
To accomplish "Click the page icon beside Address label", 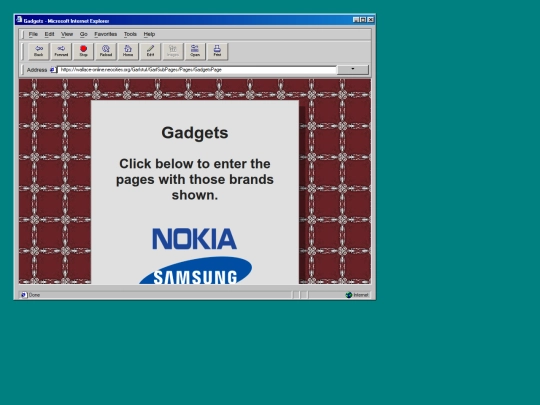I will pyautogui.click(x=53, y=70).
